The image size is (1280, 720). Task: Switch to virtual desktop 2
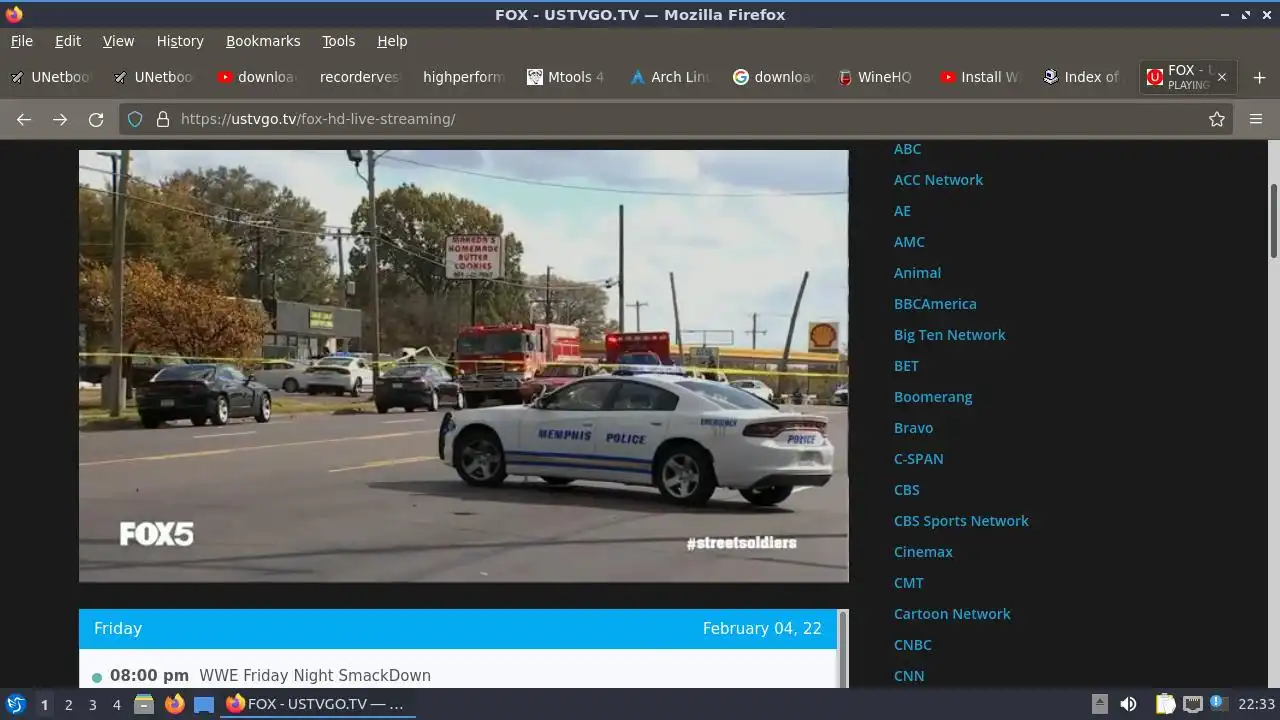68,705
